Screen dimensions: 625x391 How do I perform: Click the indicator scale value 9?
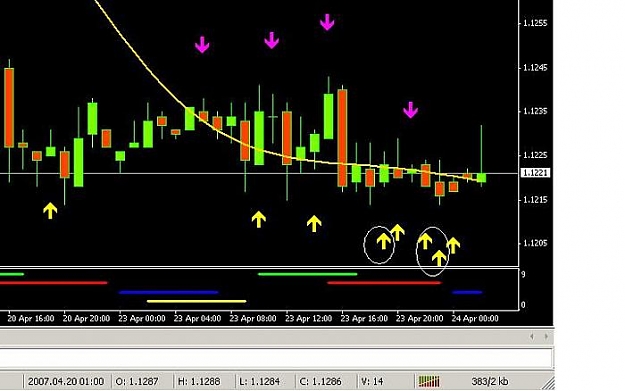tap(523, 274)
